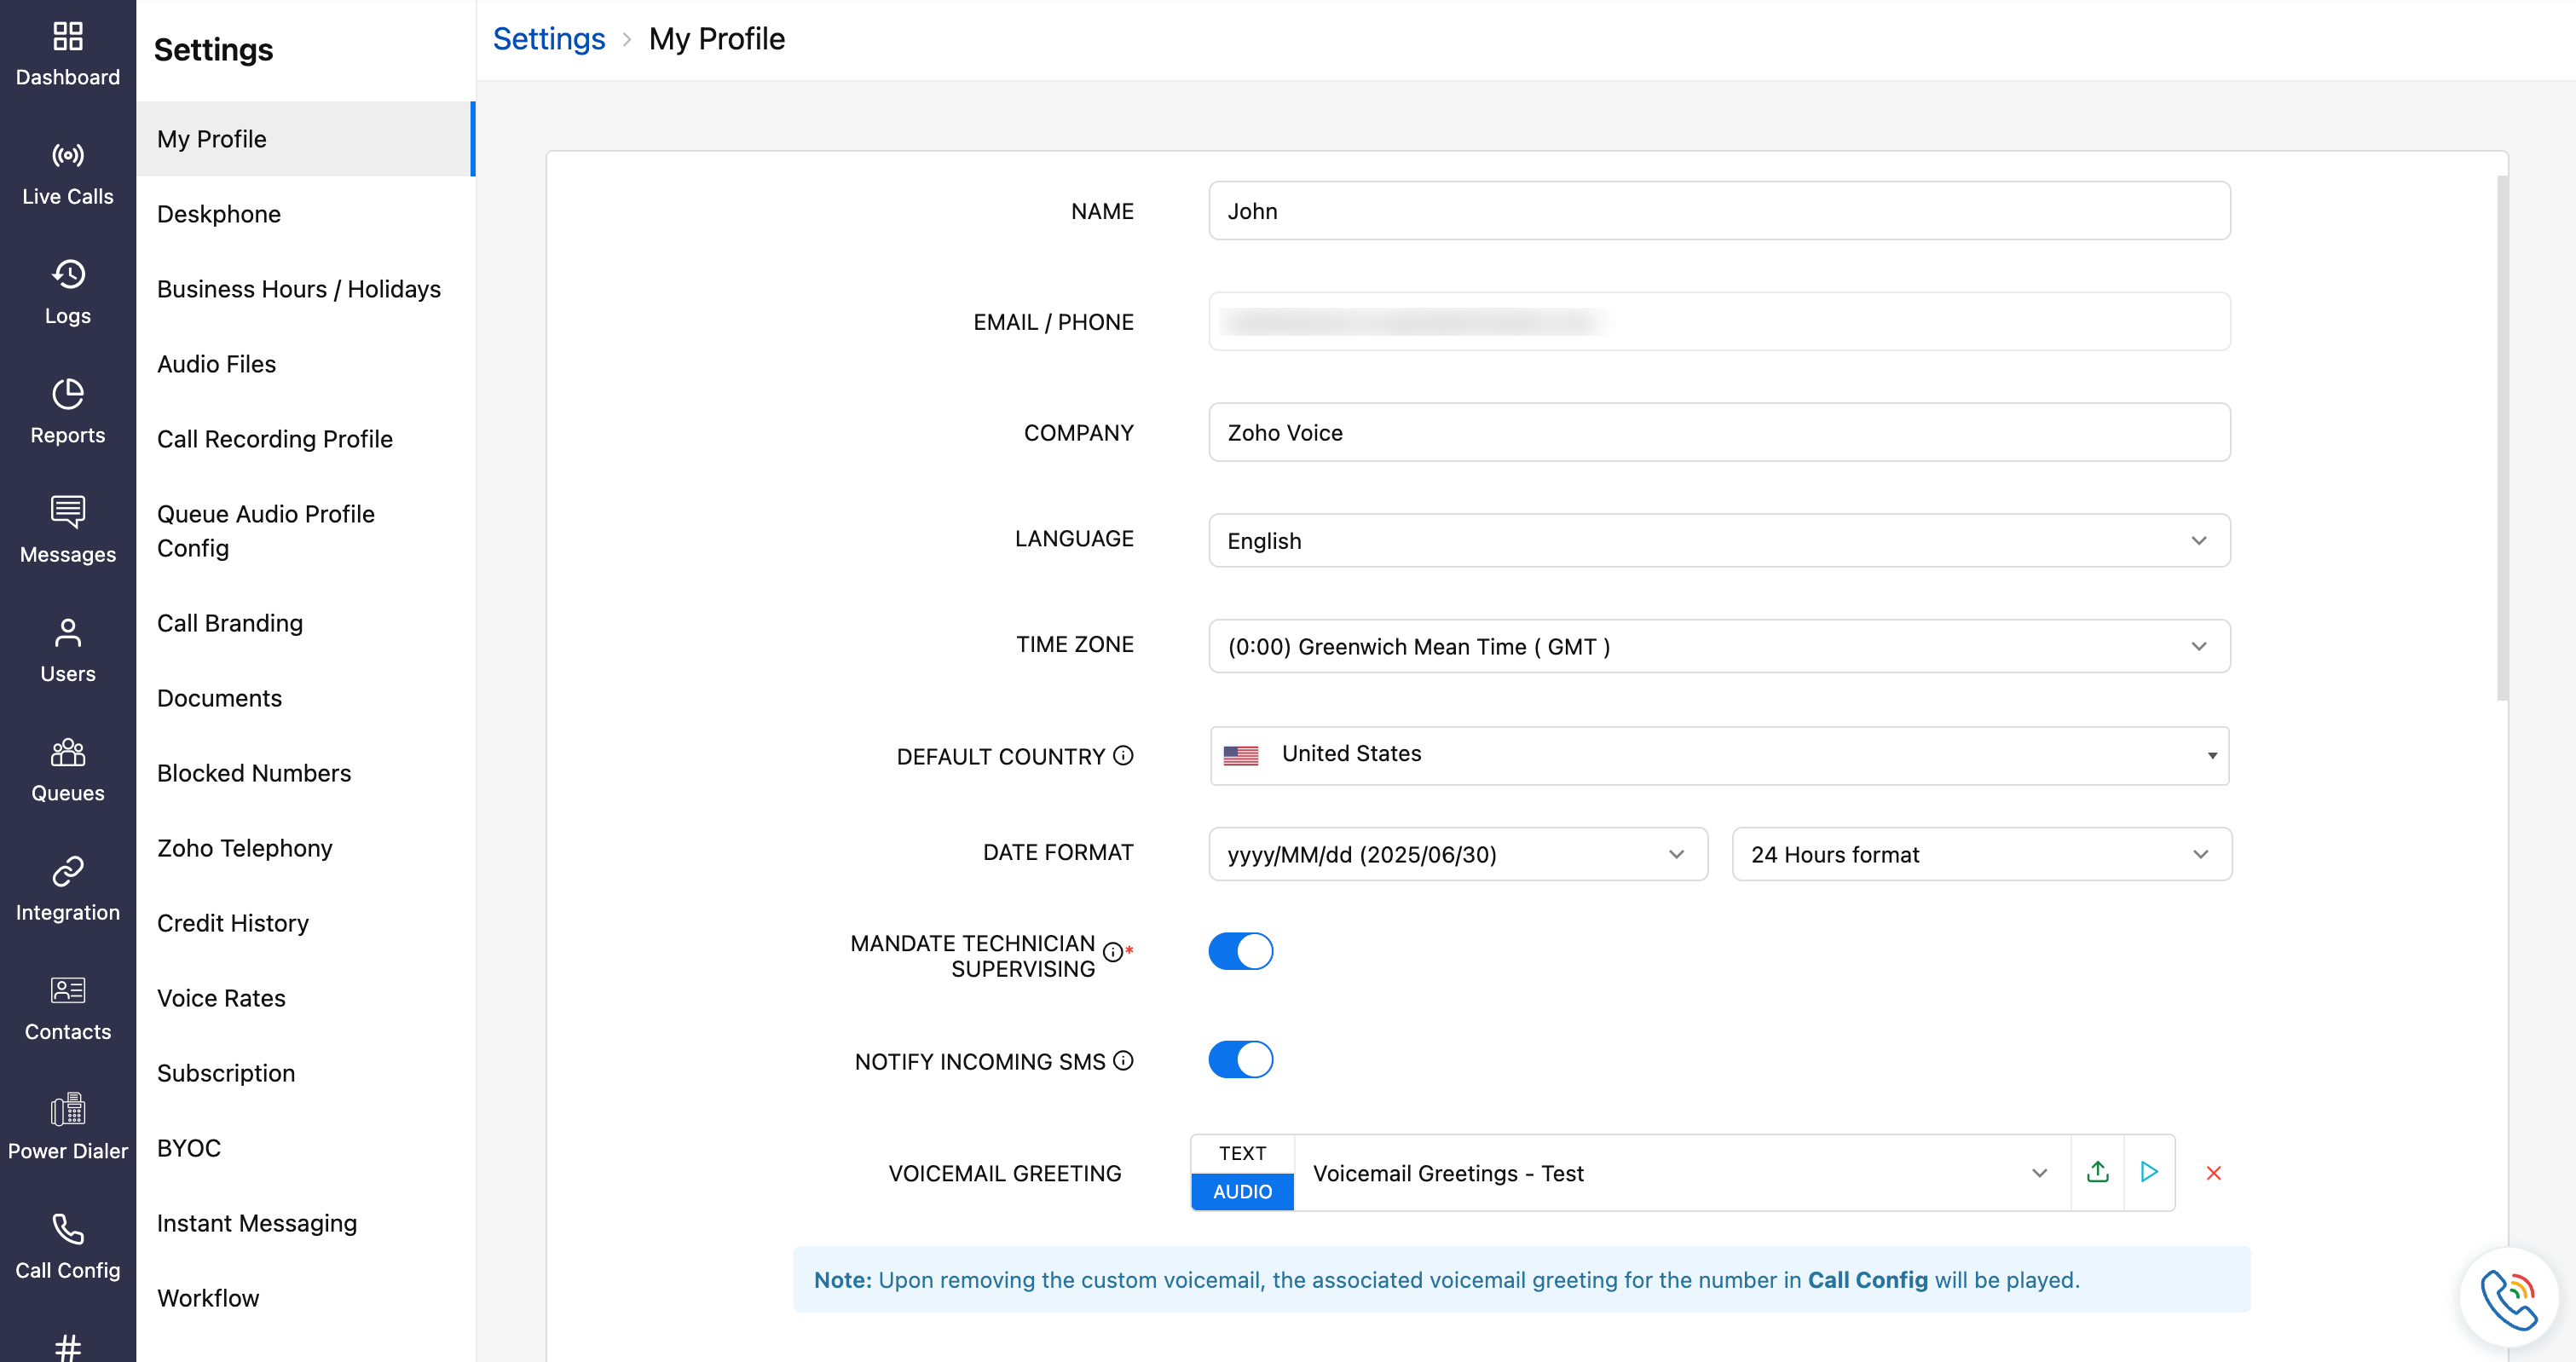Image resolution: width=2576 pixels, height=1362 pixels.
Task: Open Blocked Numbers settings item
Action: tap(254, 773)
